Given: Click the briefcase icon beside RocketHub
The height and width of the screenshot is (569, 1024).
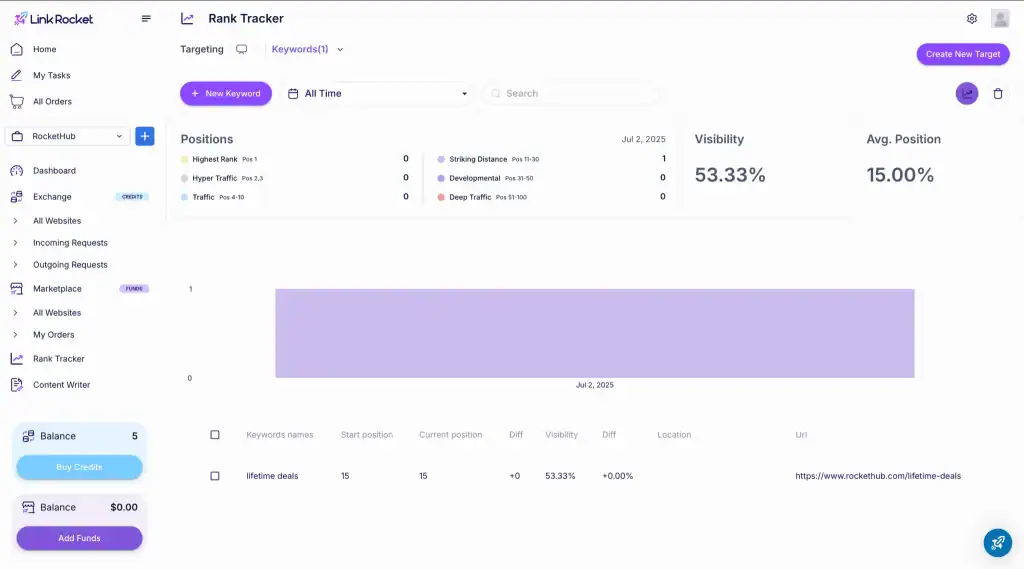Looking at the screenshot, I should tap(18, 136).
